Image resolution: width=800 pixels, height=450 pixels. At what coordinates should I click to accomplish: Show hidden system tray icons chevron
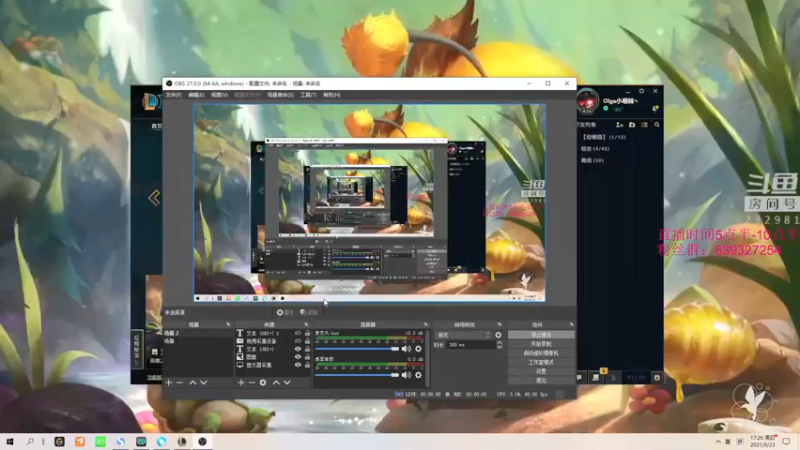[718, 442]
